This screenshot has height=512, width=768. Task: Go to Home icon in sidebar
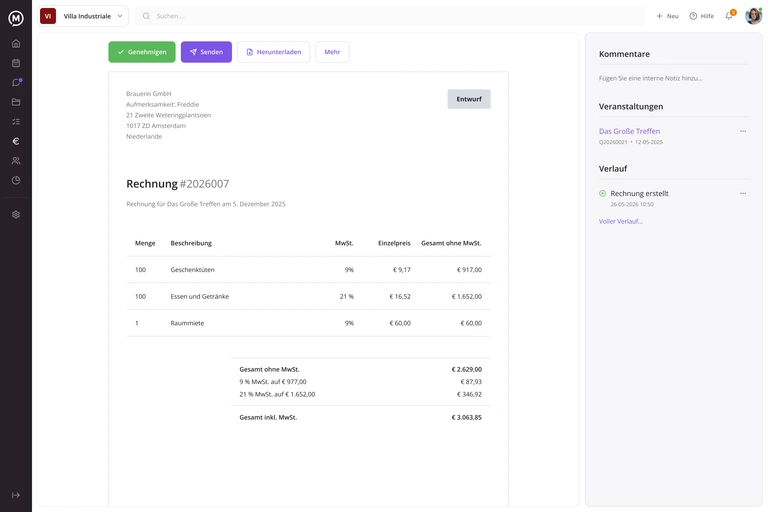16,44
